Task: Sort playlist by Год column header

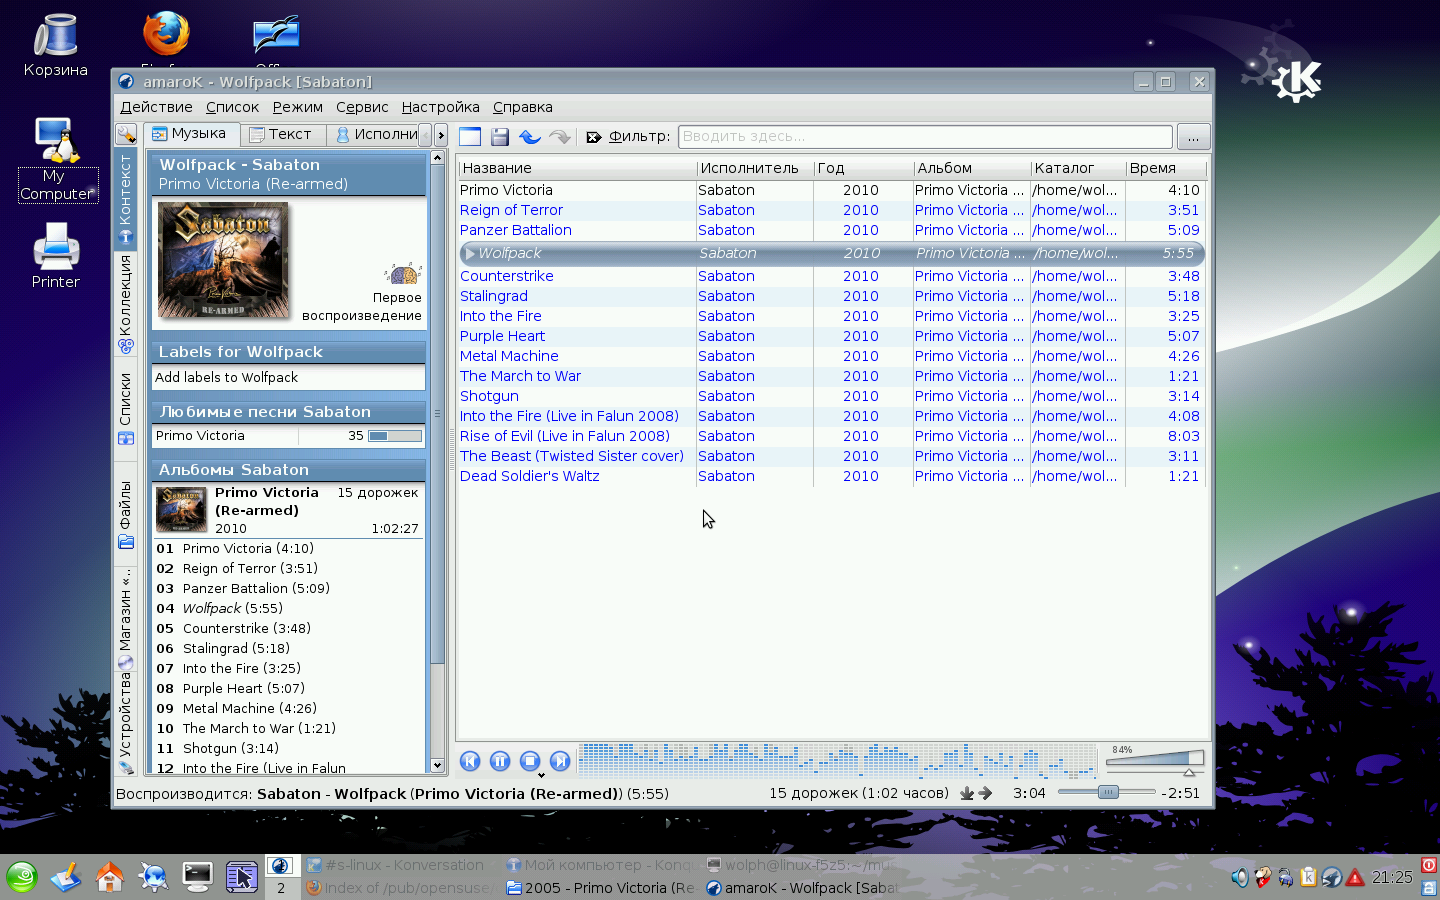Action: [x=863, y=168]
